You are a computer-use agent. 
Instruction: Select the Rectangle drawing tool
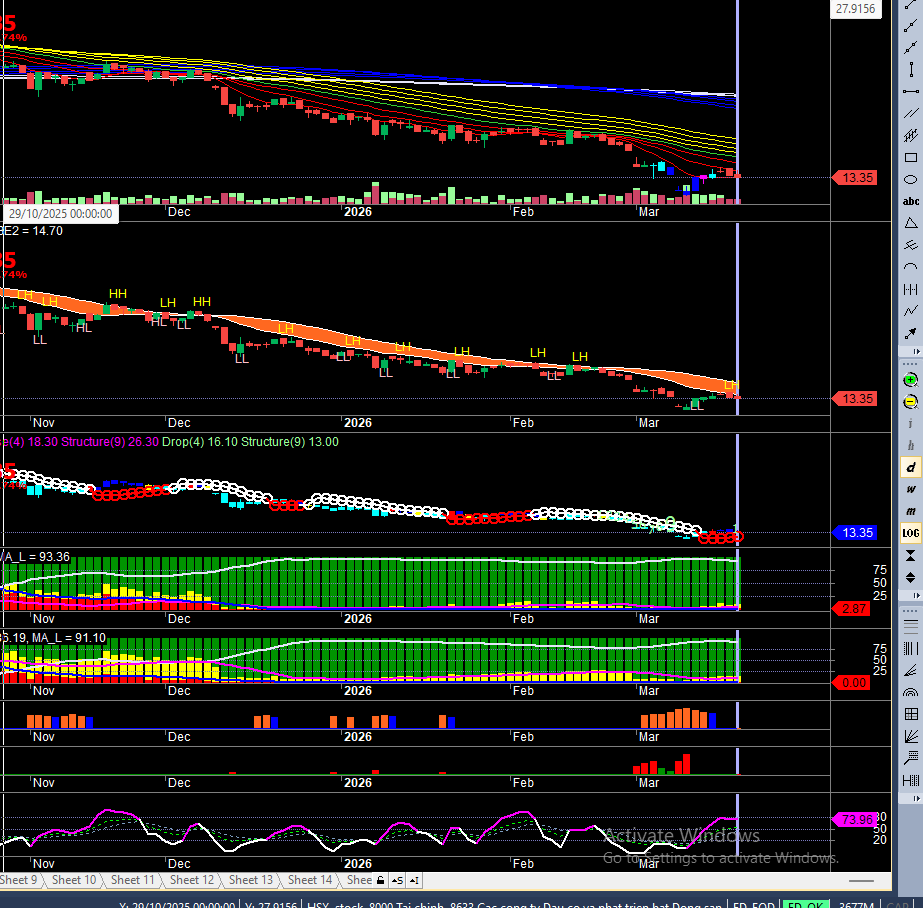coord(911,157)
